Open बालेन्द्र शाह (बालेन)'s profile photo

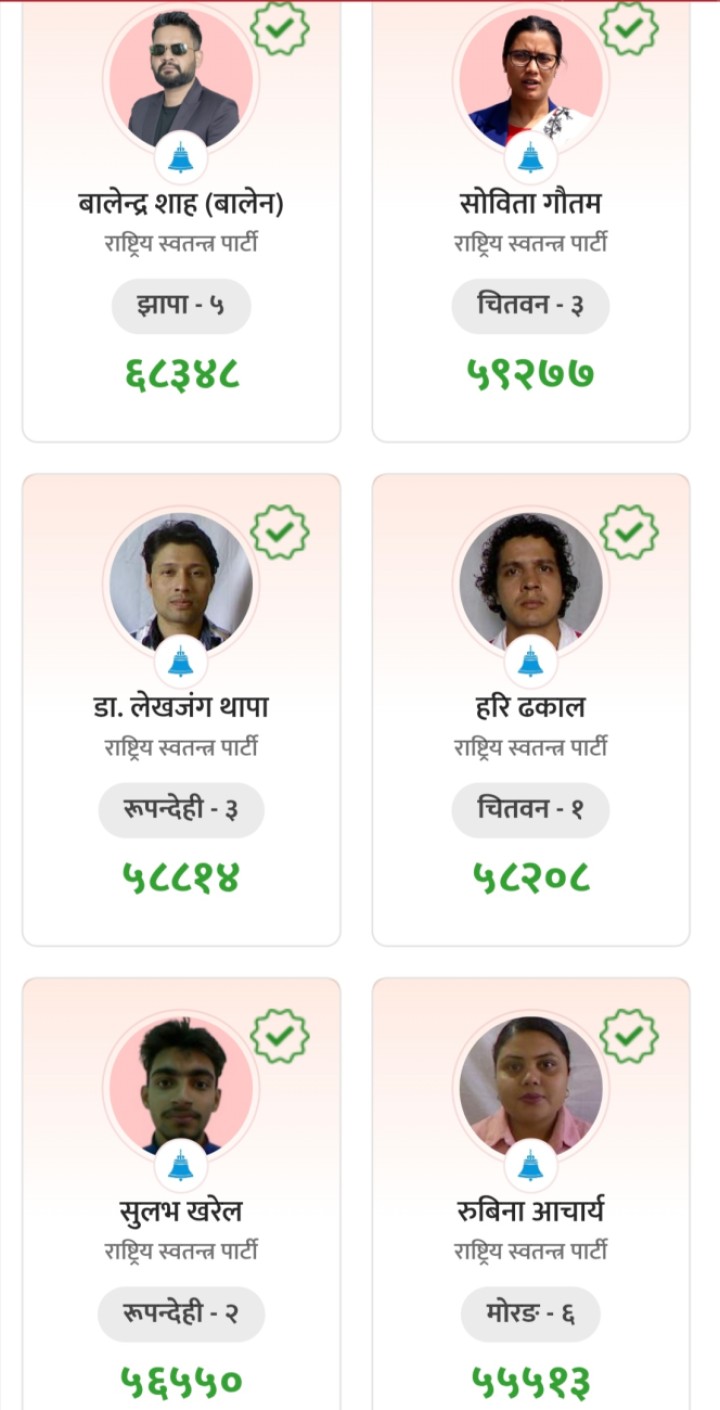click(x=181, y=78)
